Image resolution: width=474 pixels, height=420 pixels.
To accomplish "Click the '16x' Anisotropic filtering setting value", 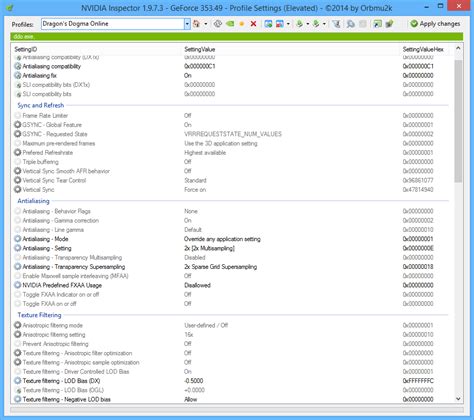I will click(189, 335).
